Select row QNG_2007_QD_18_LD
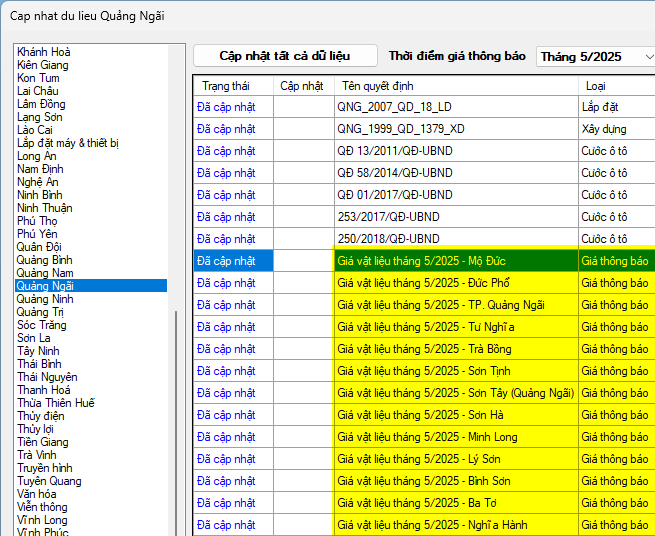Image resolution: width=655 pixels, height=536 pixels. tap(424, 107)
